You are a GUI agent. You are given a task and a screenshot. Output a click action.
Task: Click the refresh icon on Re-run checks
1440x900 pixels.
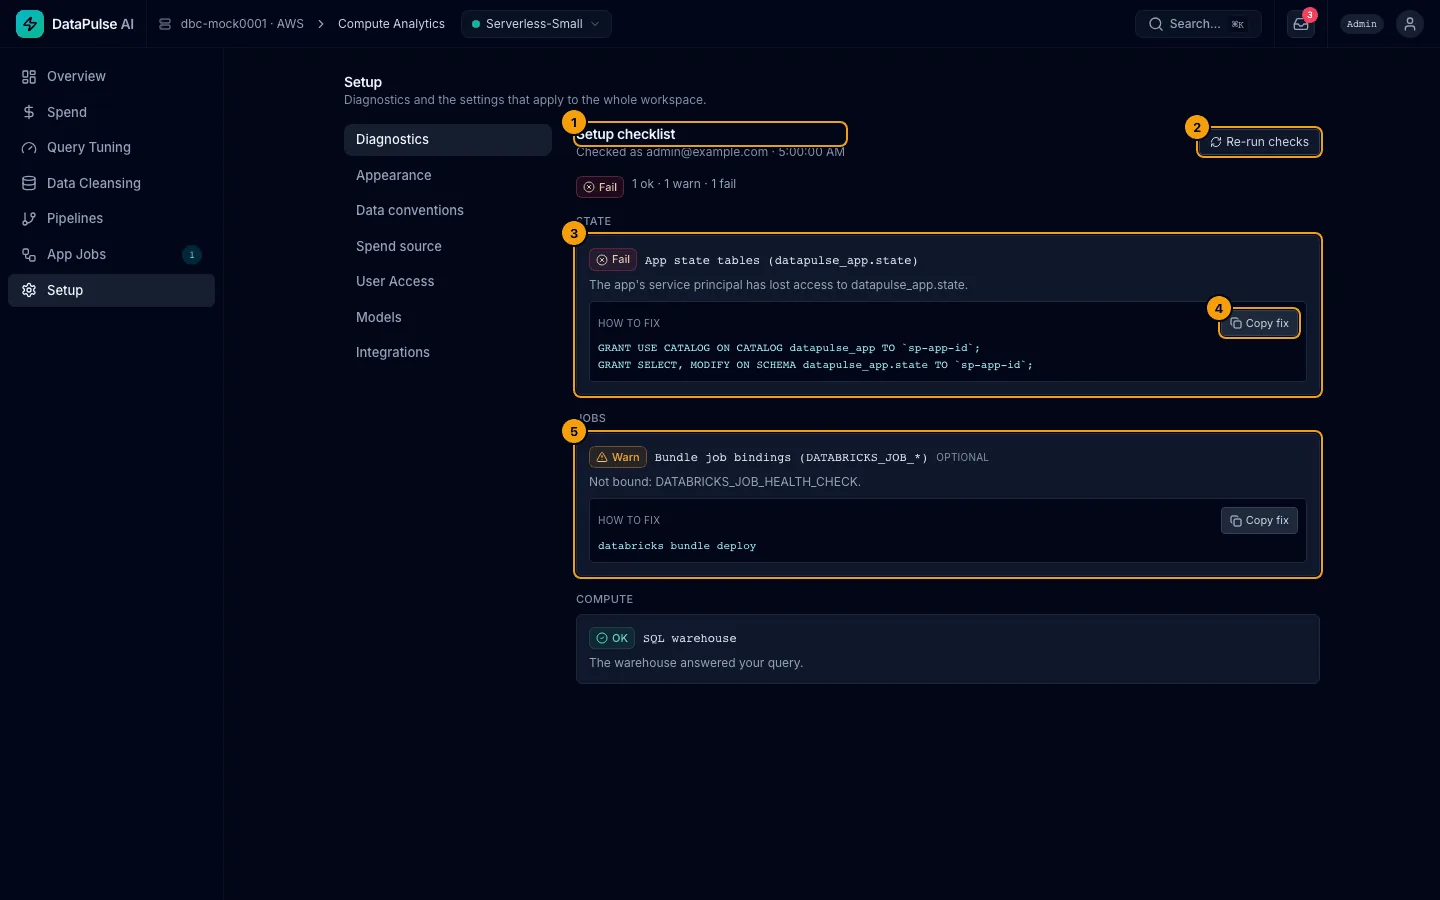tap(1216, 142)
